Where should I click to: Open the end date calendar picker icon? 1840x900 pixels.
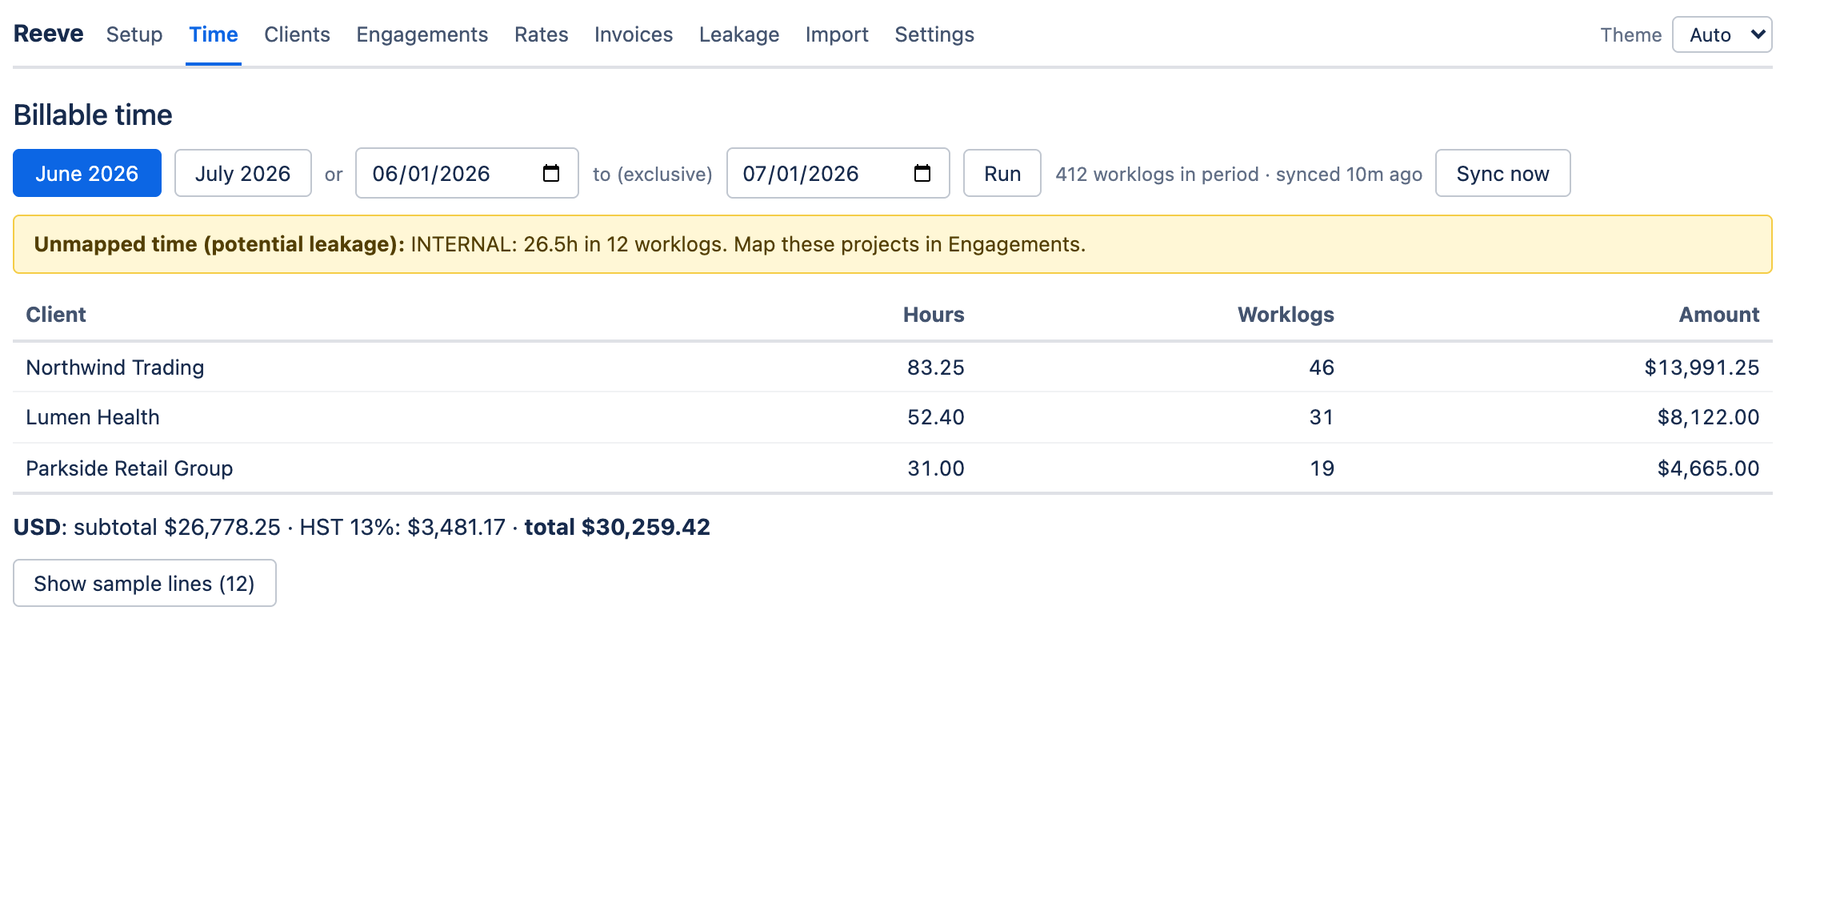pyautogui.click(x=922, y=173)
